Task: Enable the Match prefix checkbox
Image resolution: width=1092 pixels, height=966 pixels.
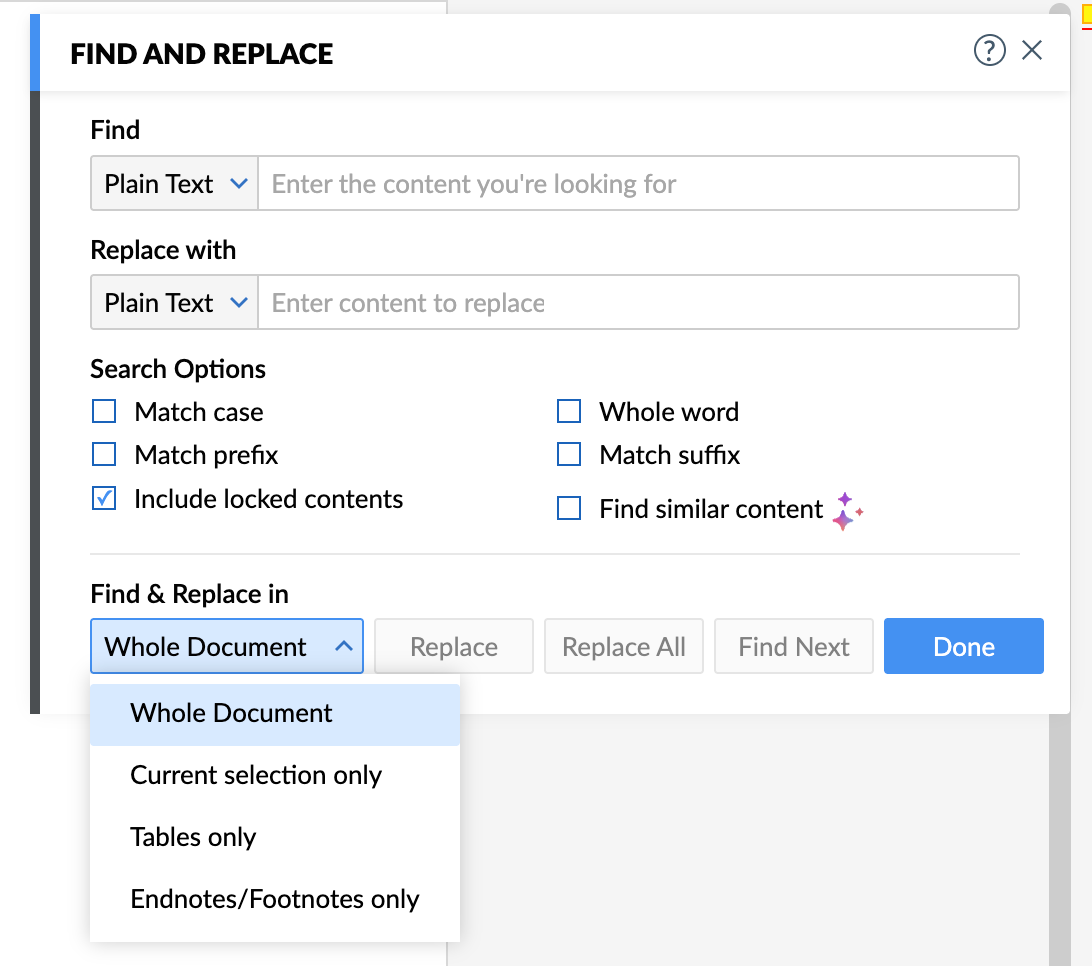Action: (x=104, y=455)
